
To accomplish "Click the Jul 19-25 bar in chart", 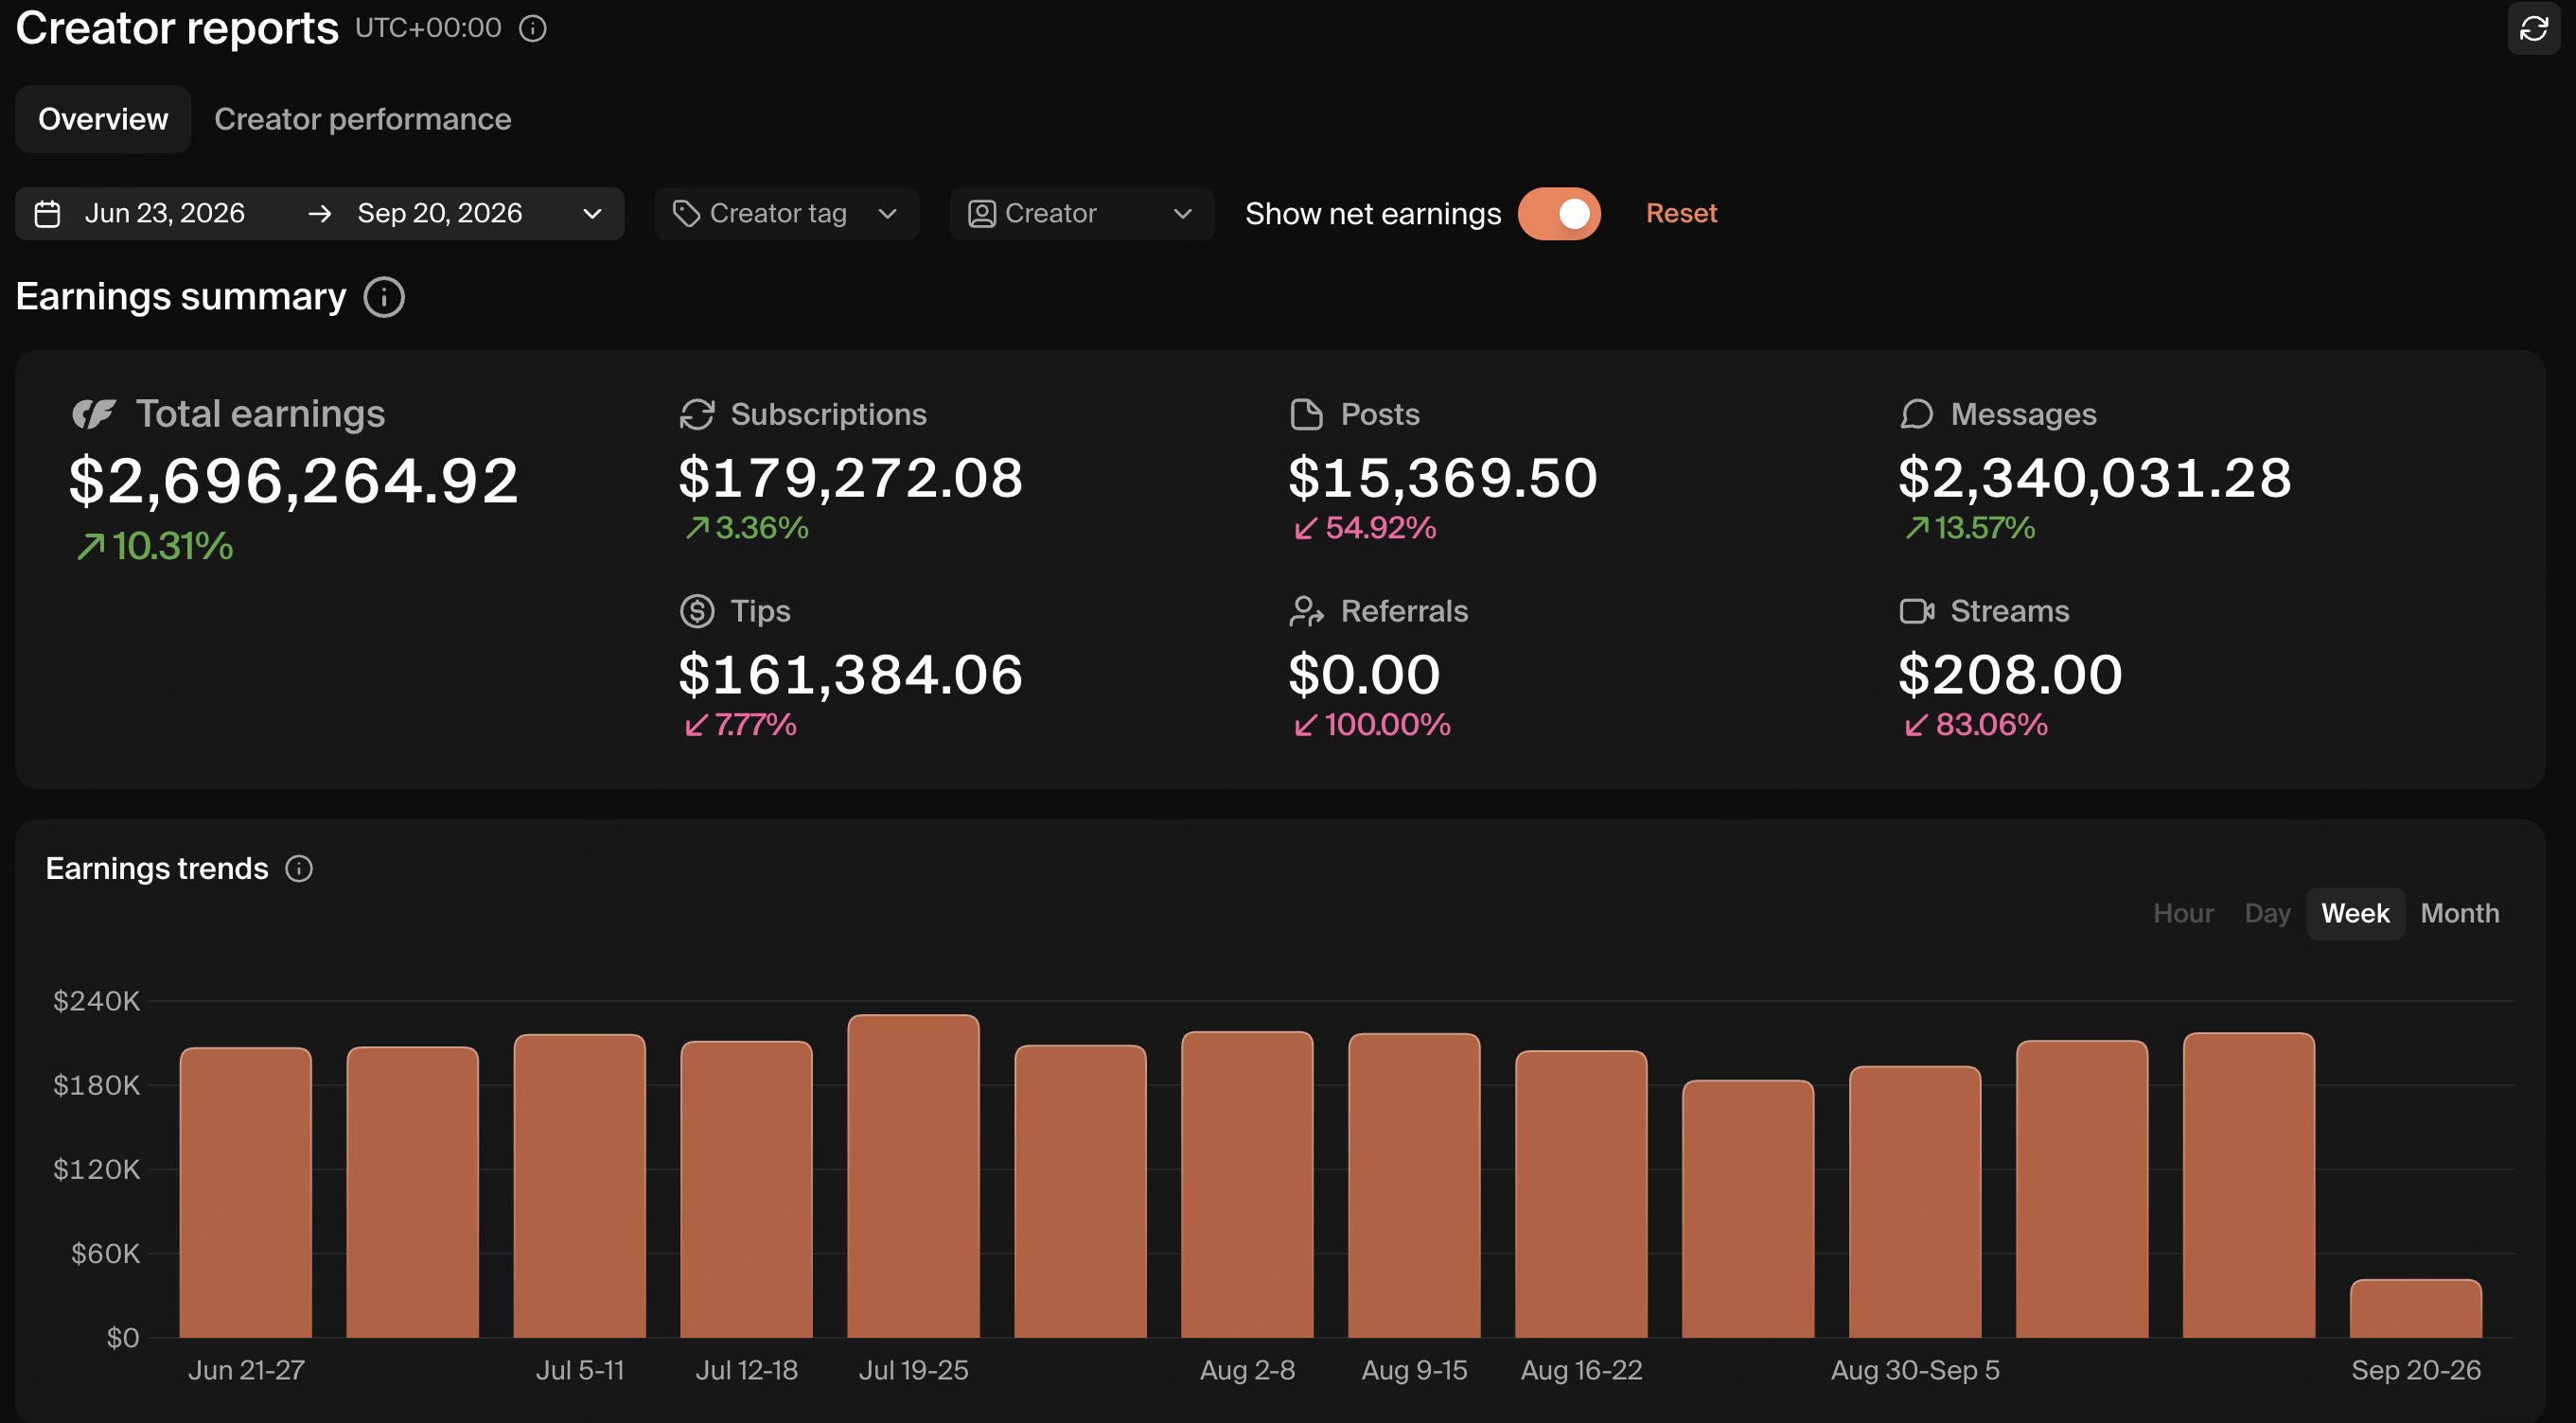I will coord(913,1176).
